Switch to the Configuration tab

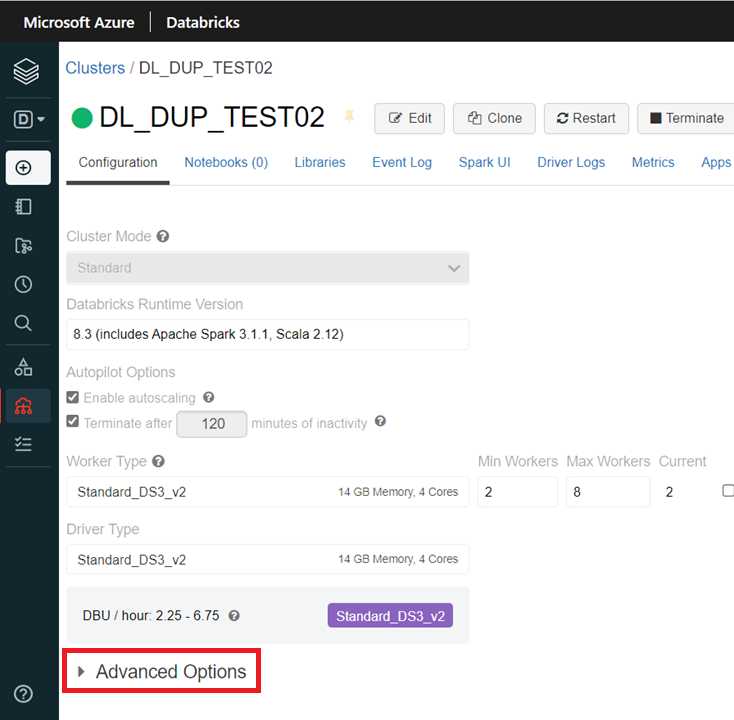(118, 162)
